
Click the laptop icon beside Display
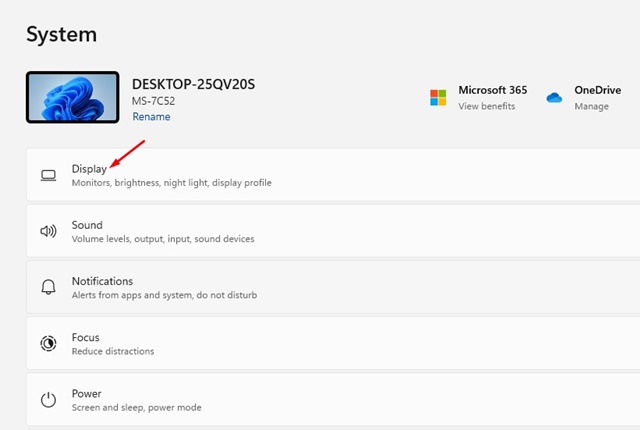coord(48,175)
